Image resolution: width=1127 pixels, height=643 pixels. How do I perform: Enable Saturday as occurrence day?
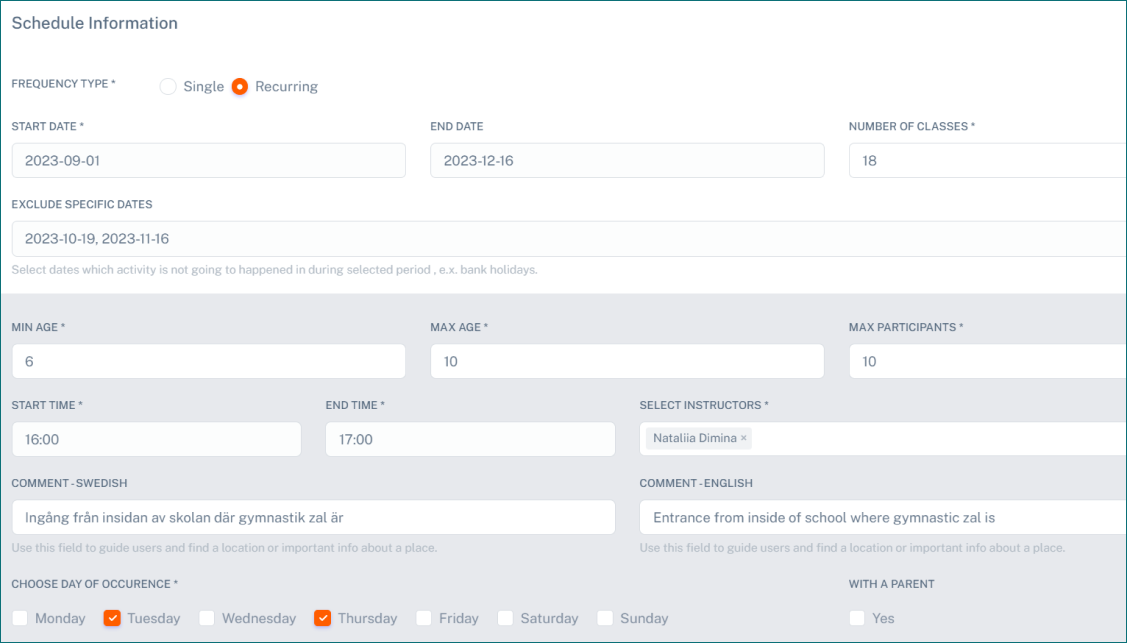click(x=506, y=618)
